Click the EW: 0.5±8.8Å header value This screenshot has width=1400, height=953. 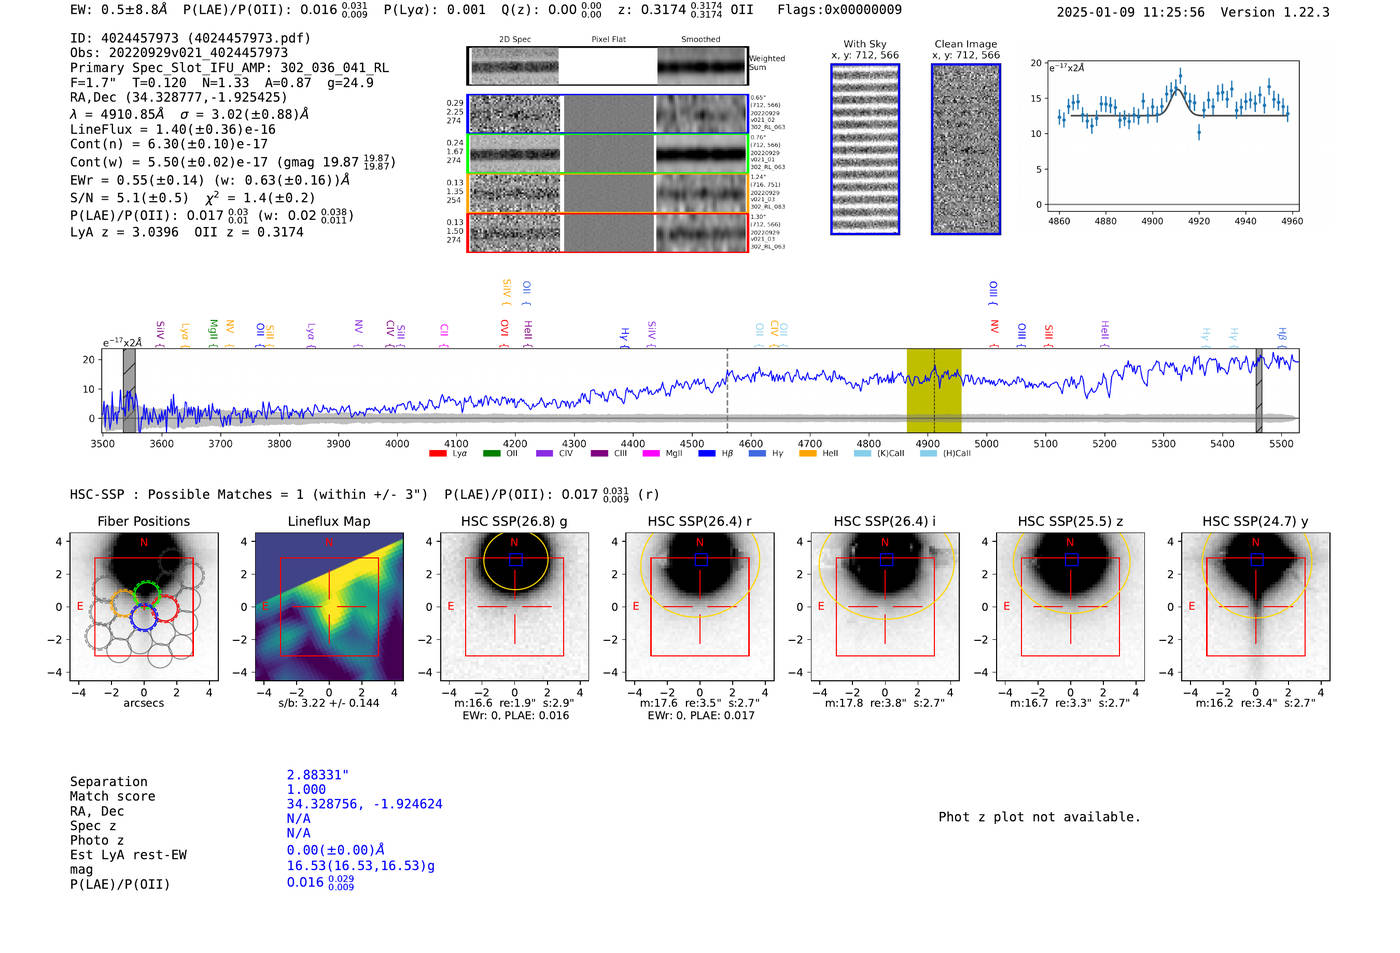click(x=119, y=9)
